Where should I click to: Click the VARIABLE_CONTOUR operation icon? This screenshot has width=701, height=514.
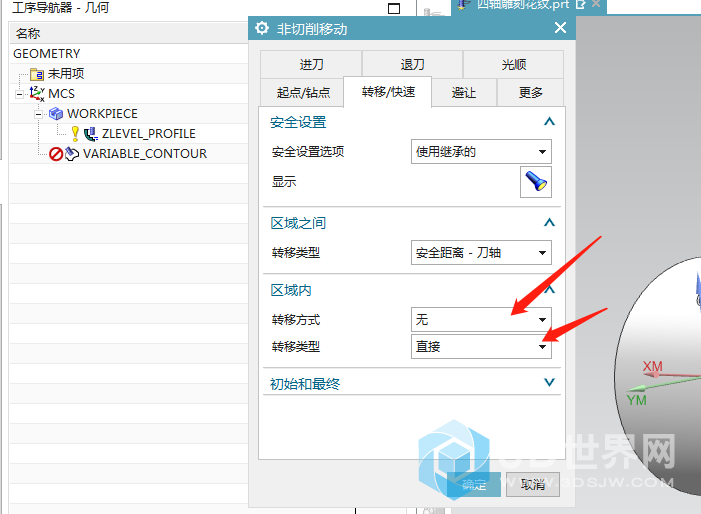point(72,154)
